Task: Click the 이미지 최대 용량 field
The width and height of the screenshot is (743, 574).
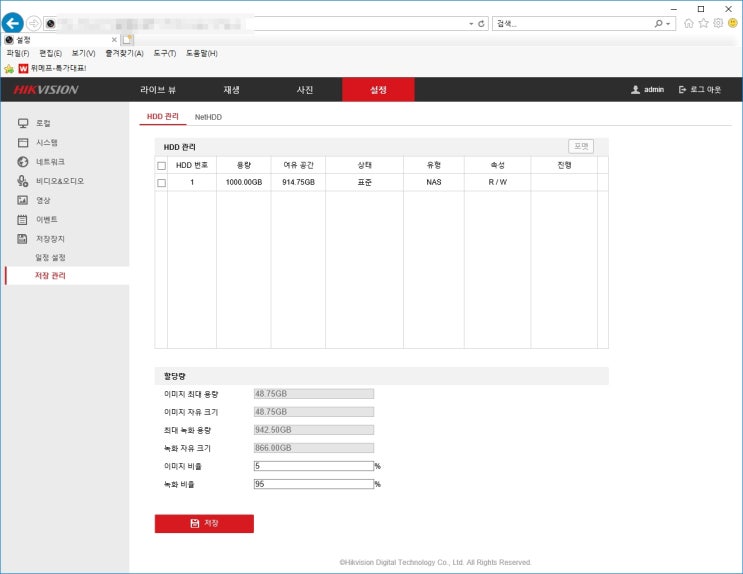Action: 314,394
